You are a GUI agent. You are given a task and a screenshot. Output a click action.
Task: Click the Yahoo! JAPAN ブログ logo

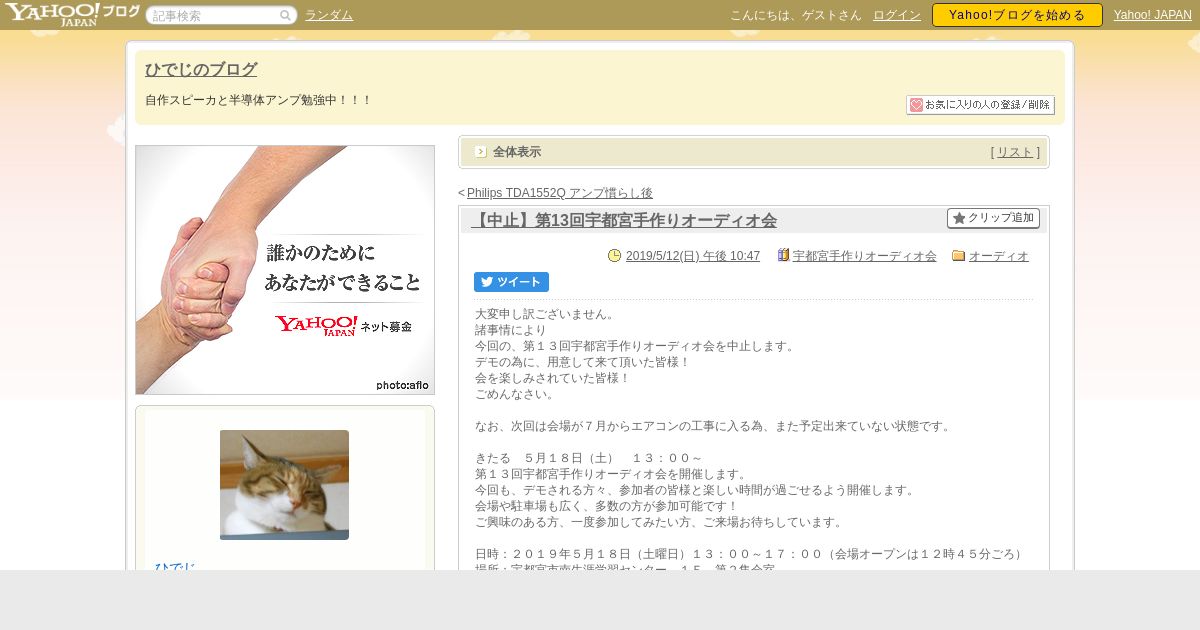(x=72, y=14)
